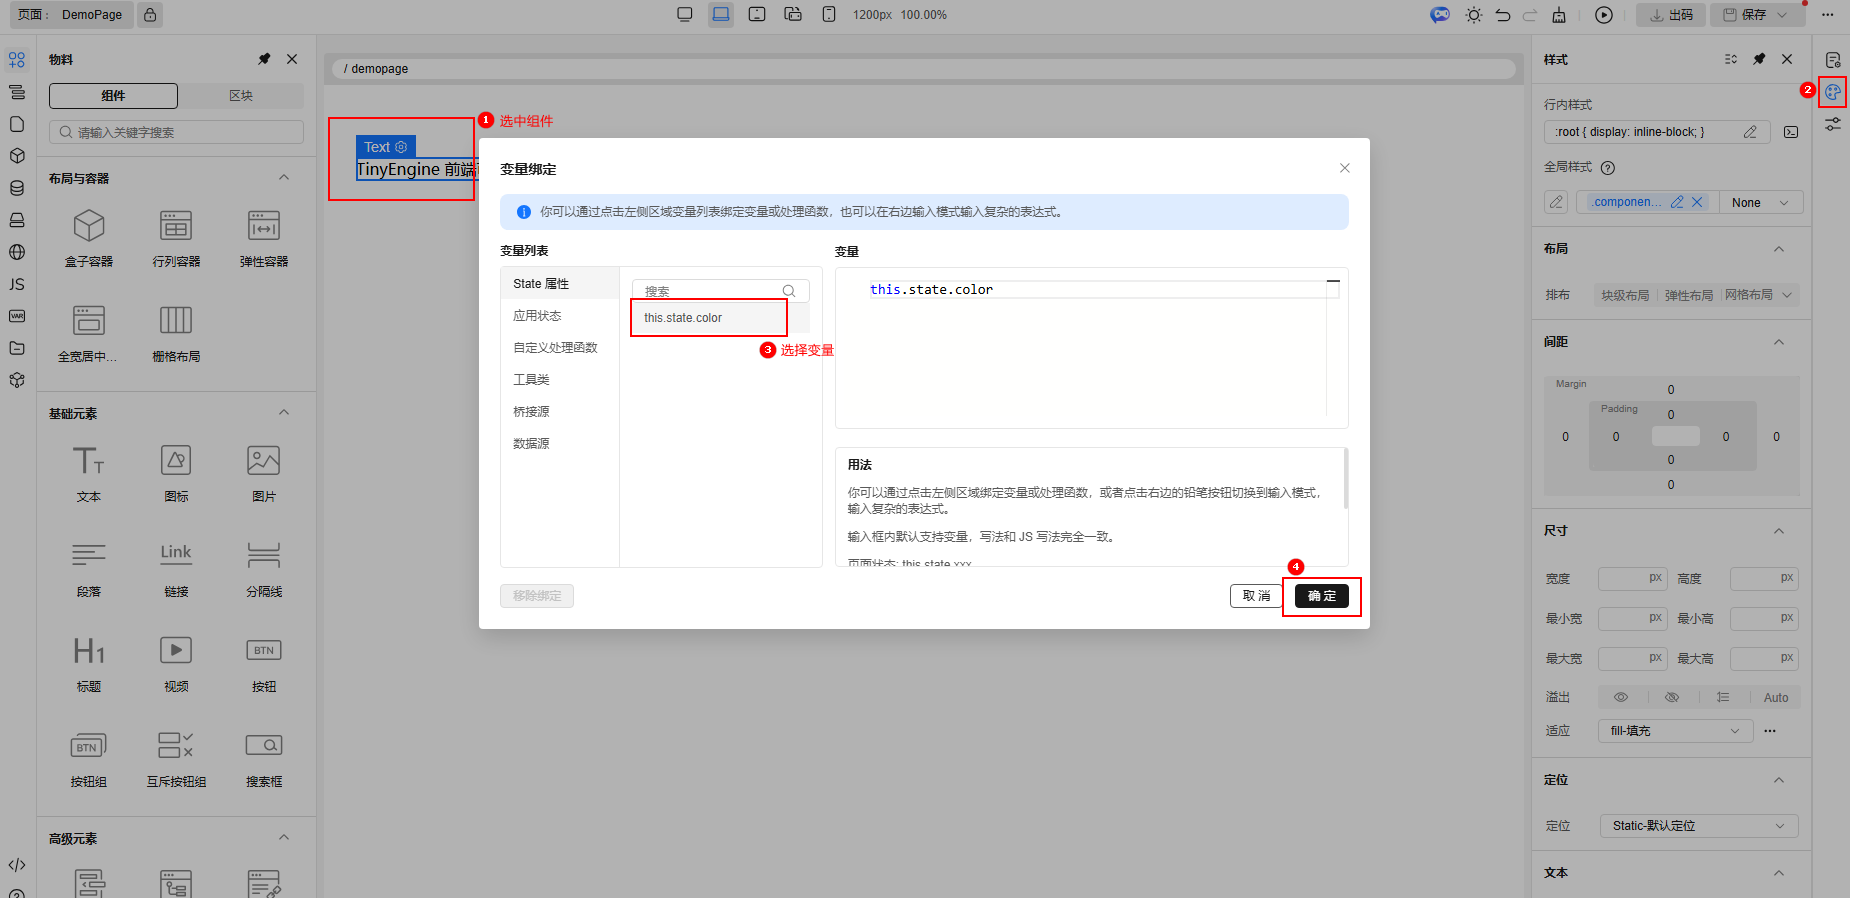The height and width of the screenshot is (898, 1850).
Task: Click the preview play icon in the top toolbar
Action: point(1604,15)
